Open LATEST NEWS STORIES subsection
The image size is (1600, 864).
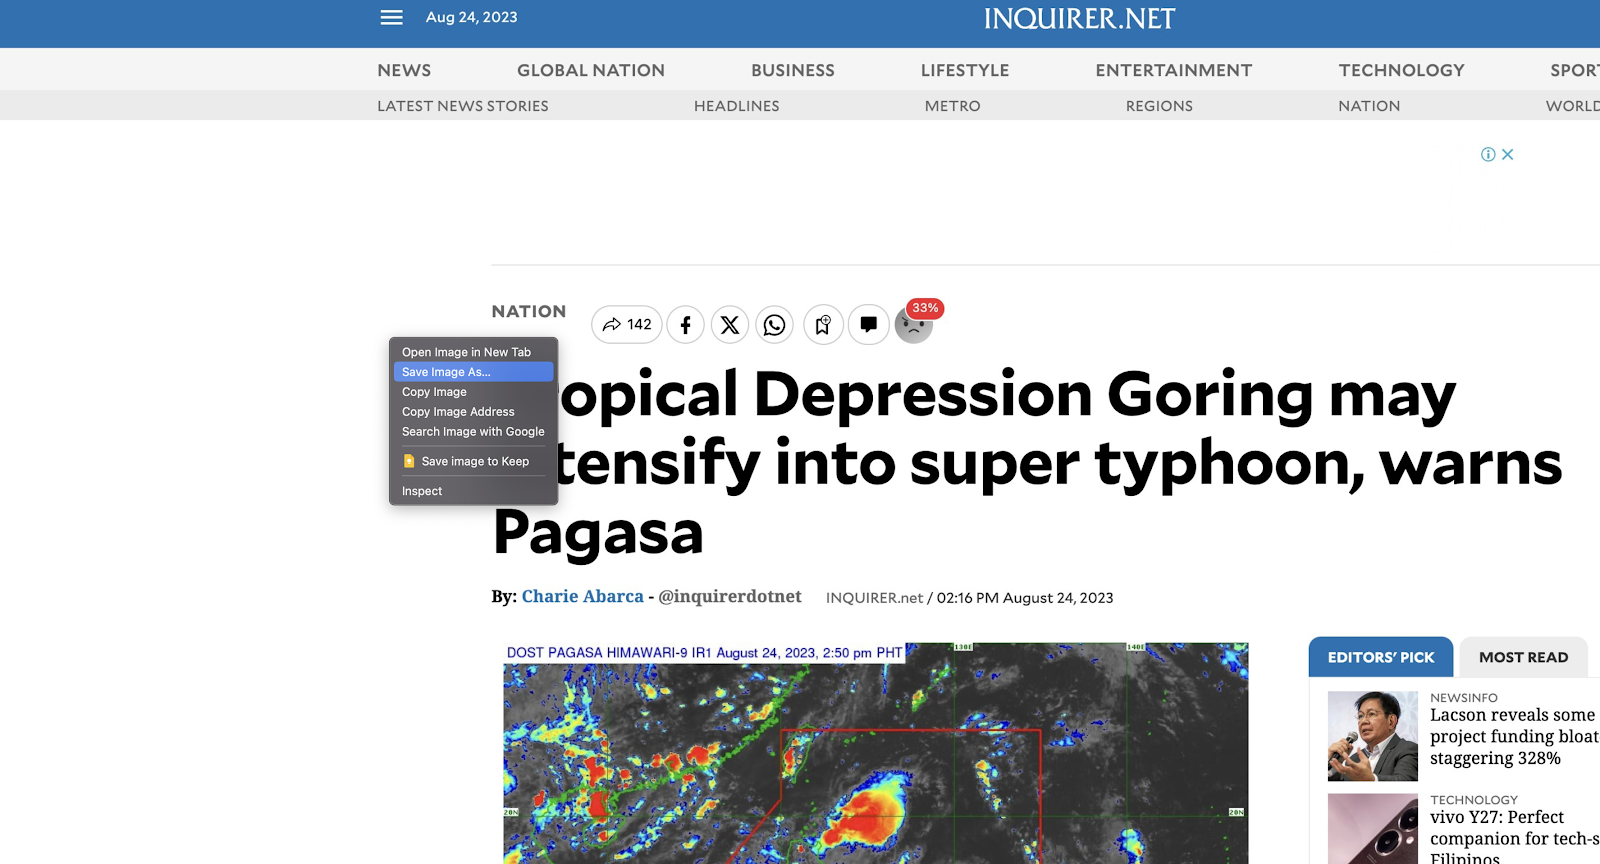pyautogui.click(x=463, y=106)
